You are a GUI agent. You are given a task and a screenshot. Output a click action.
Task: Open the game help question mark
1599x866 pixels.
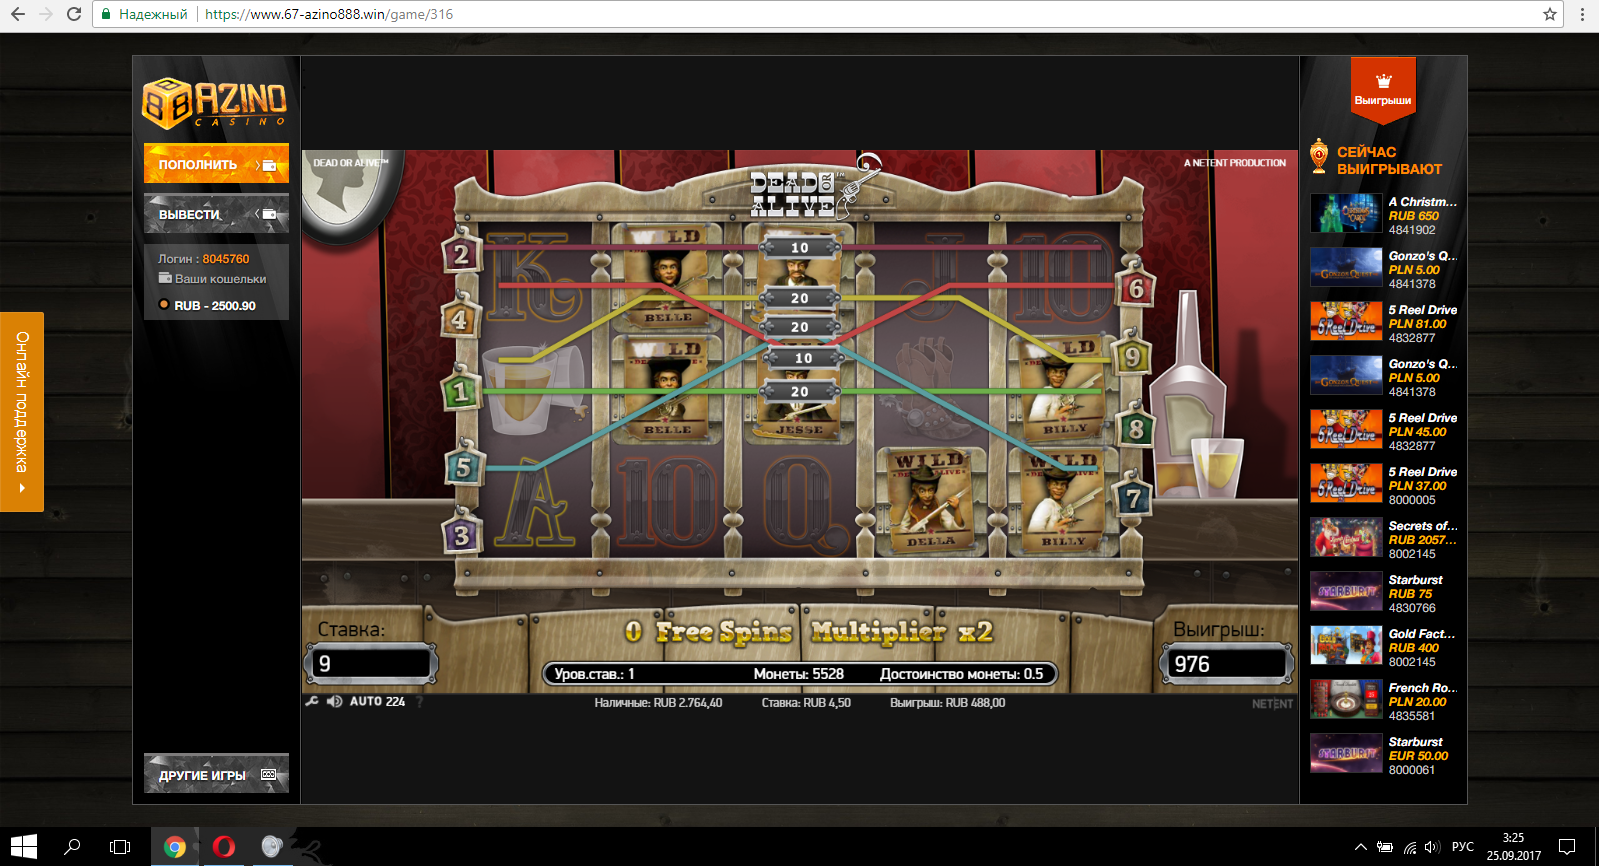(420, 702)
